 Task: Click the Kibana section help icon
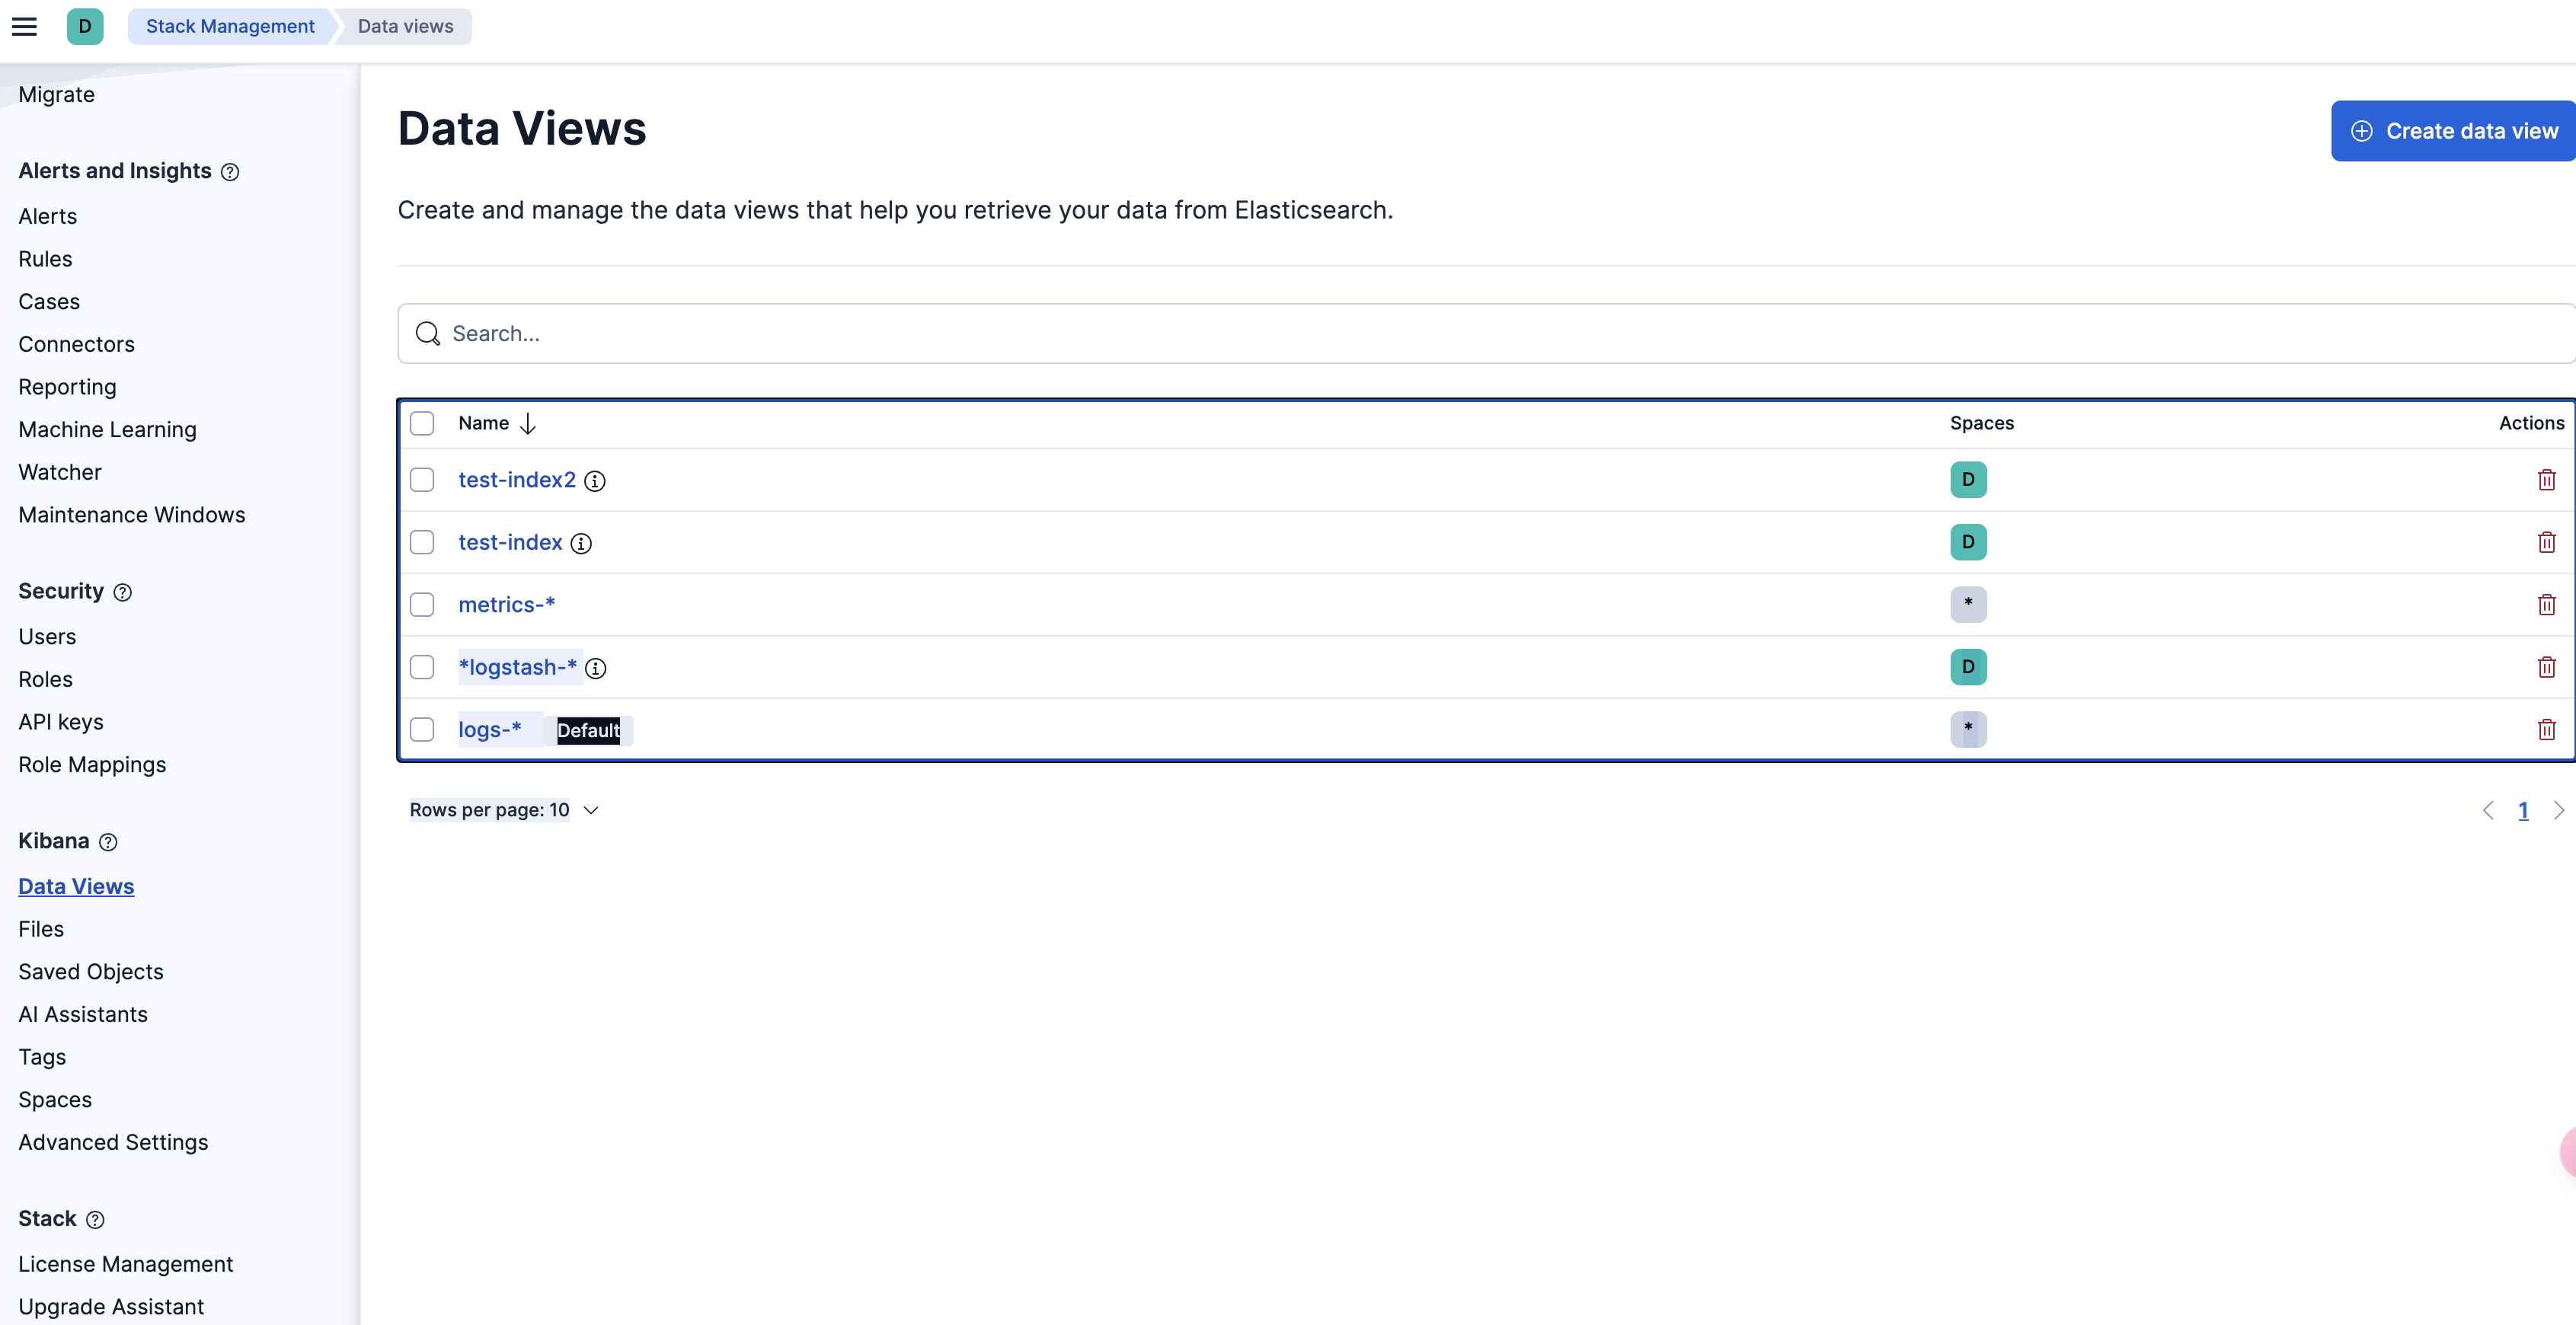tap(109, 842)
